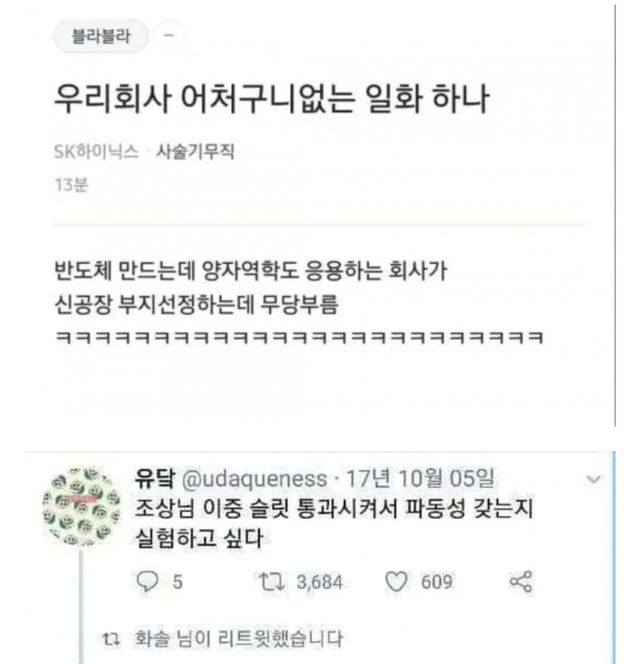This screenshot has width=640, height=664.
Task: Select the row of ㅋㅋㅋ laughter
Action: pyautogui.click(x=299, y=338)
